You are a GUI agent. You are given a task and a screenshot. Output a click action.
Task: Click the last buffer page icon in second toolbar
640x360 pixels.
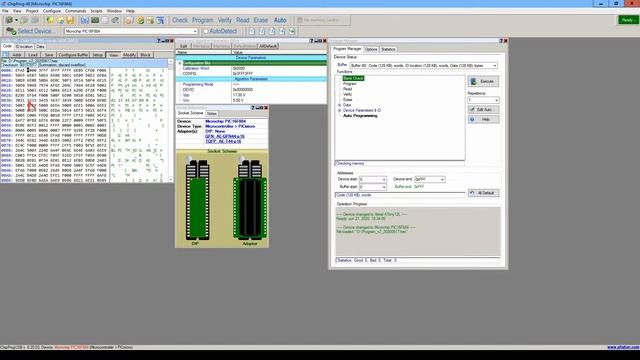click(292, 31)
